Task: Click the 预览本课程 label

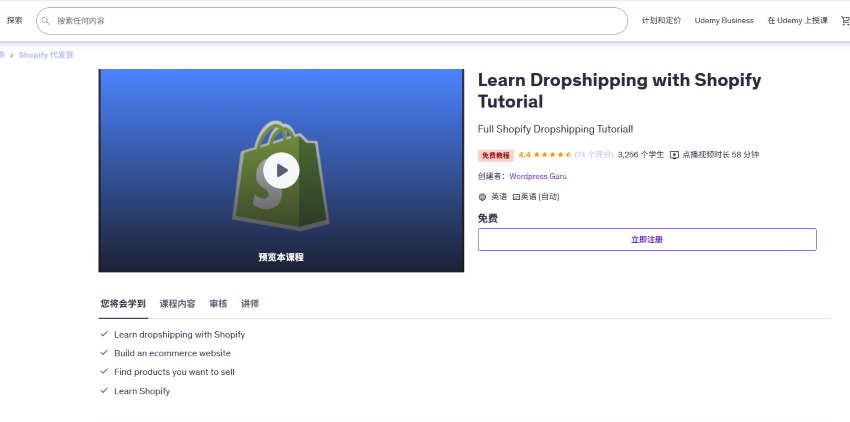Action: pos(281,257)
